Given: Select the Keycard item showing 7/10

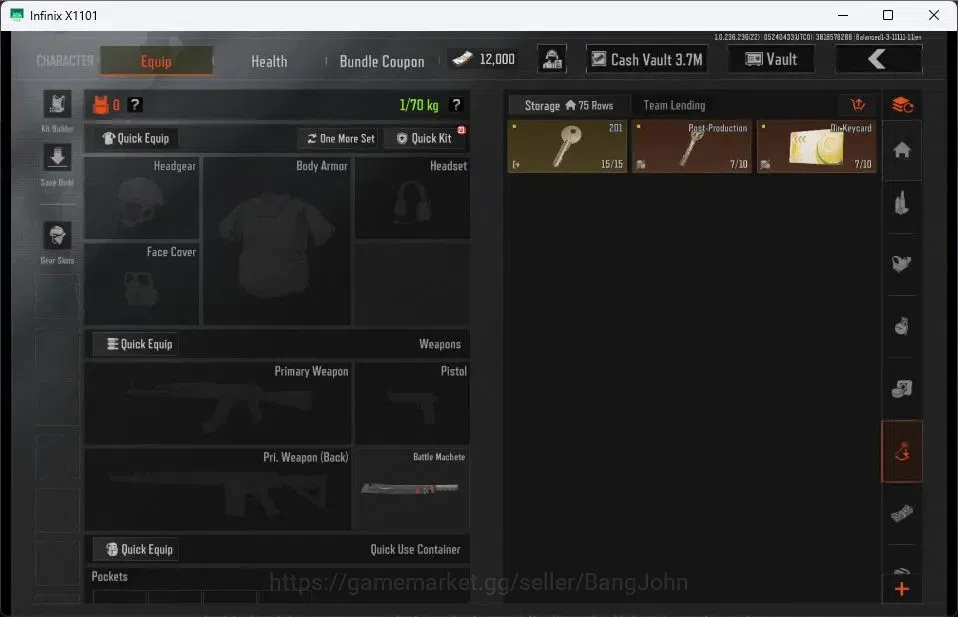Looking at the screenshot, I should coord(816,146).
